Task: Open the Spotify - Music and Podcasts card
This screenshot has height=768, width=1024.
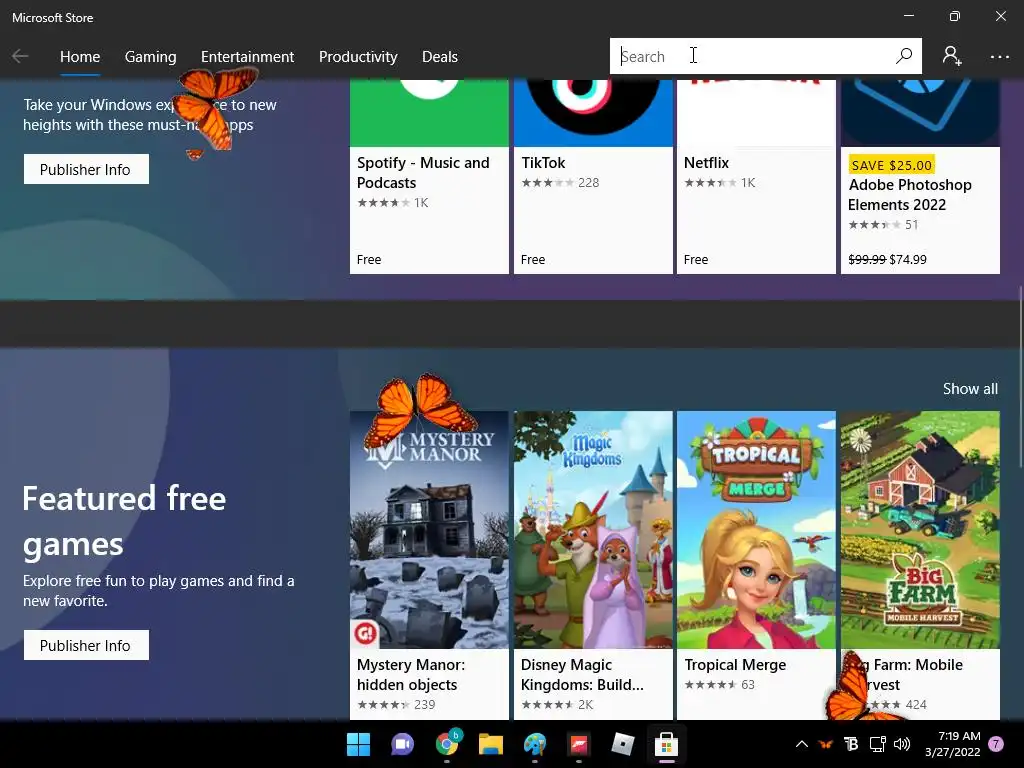Action: point(429,176)
